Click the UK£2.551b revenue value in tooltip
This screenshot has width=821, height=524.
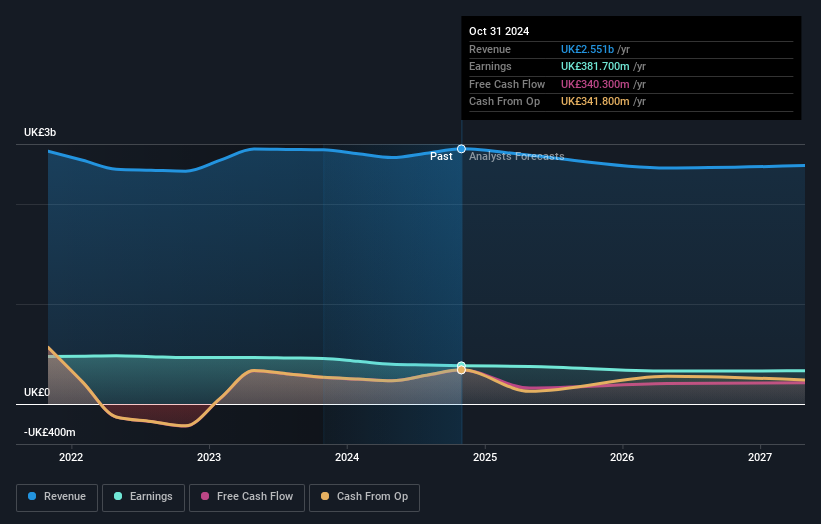click(x=587, y=49)
